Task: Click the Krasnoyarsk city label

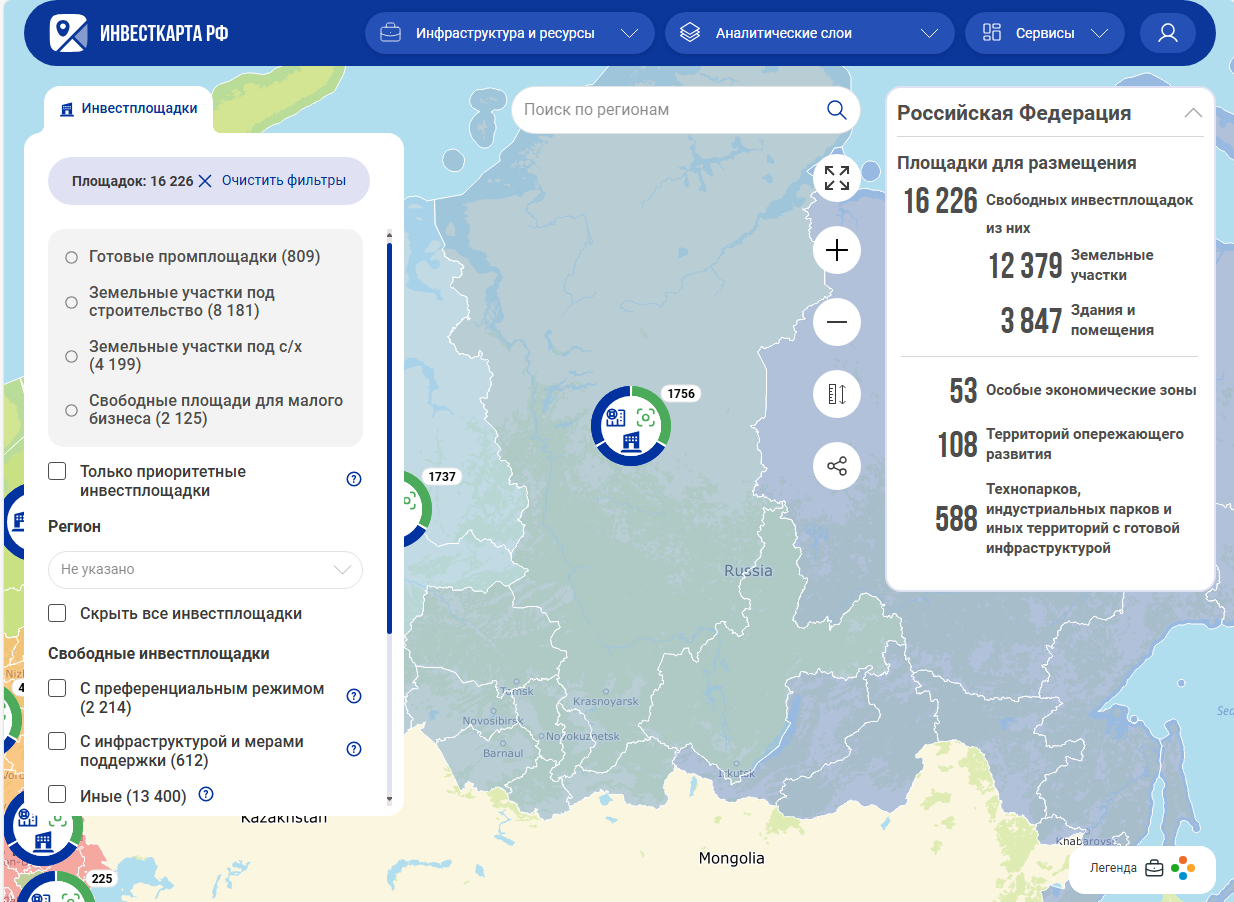Action: click(x=605, y=702)
